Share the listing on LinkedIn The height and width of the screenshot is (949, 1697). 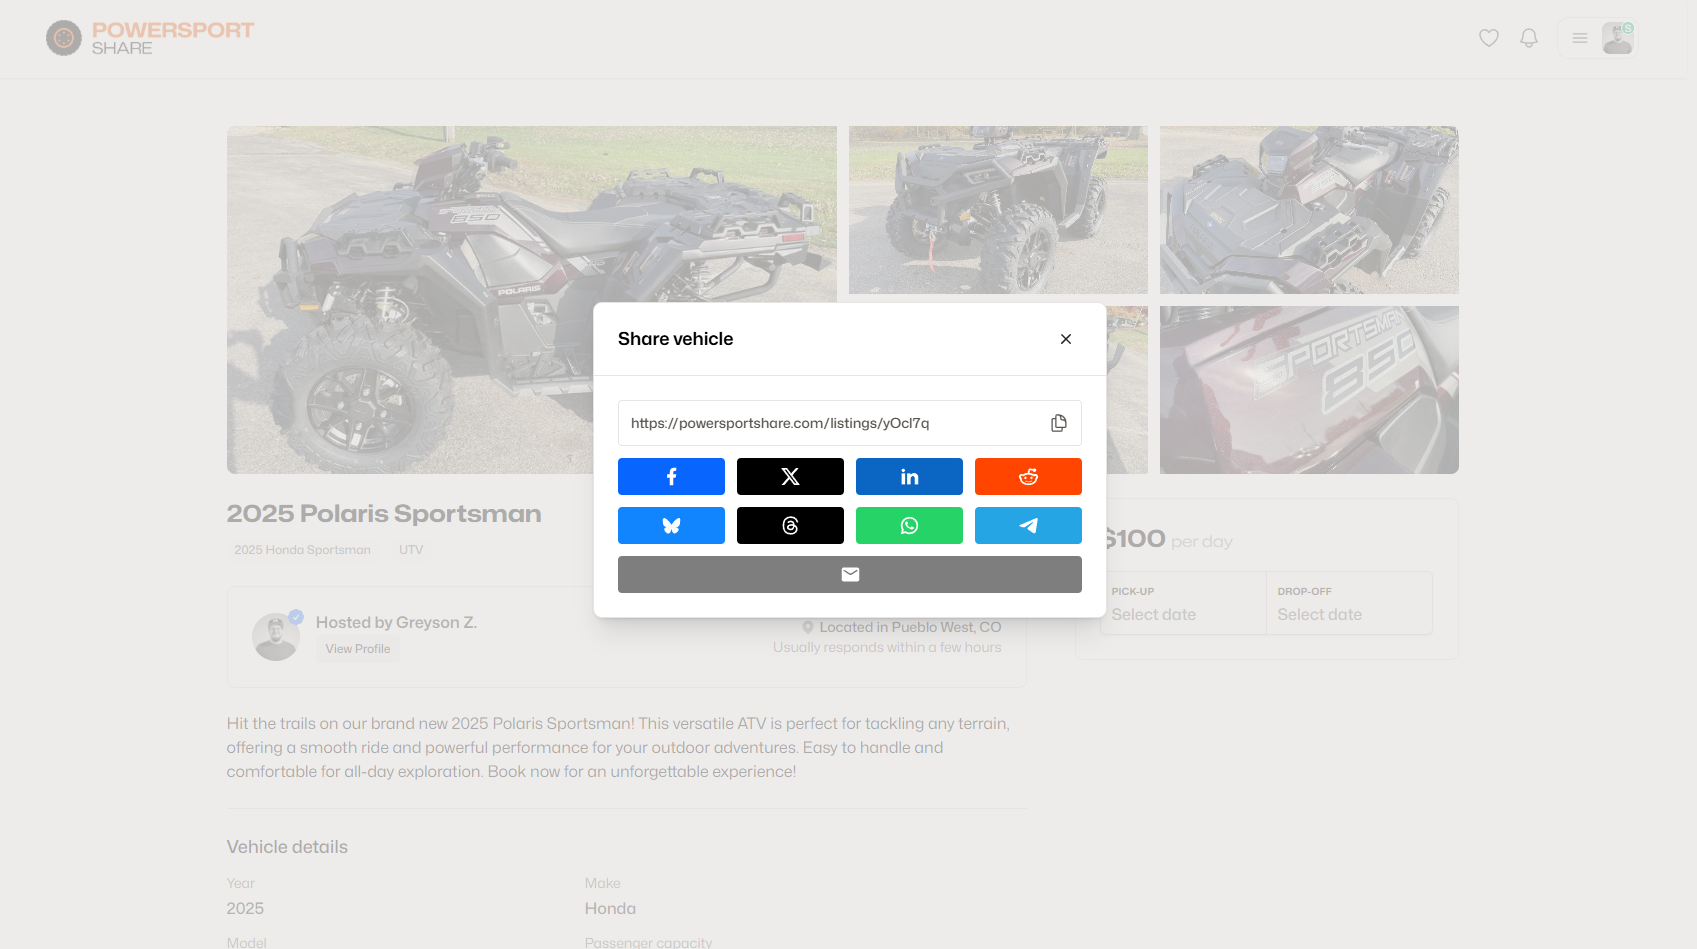[909, 476]
